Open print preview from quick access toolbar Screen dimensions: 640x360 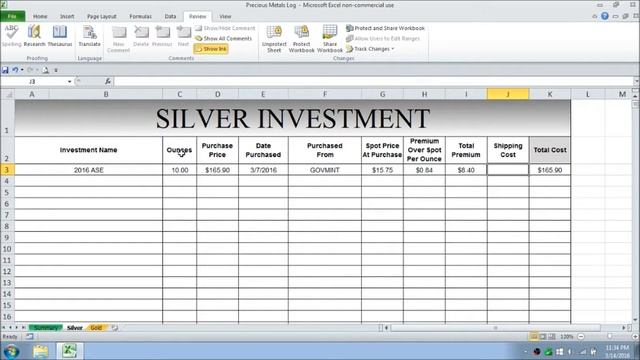45,70
